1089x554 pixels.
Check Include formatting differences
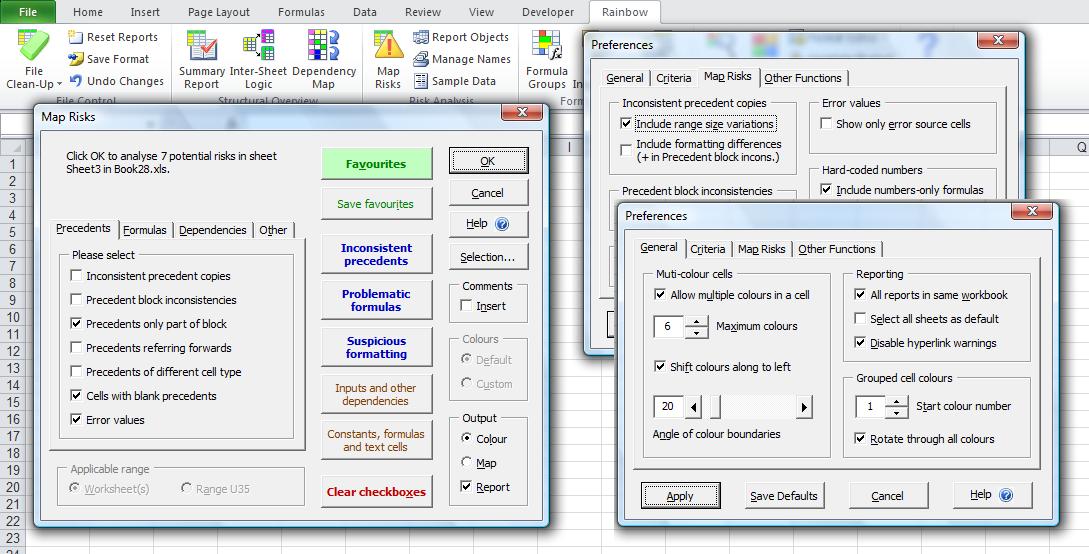click(x=626, y=148)
